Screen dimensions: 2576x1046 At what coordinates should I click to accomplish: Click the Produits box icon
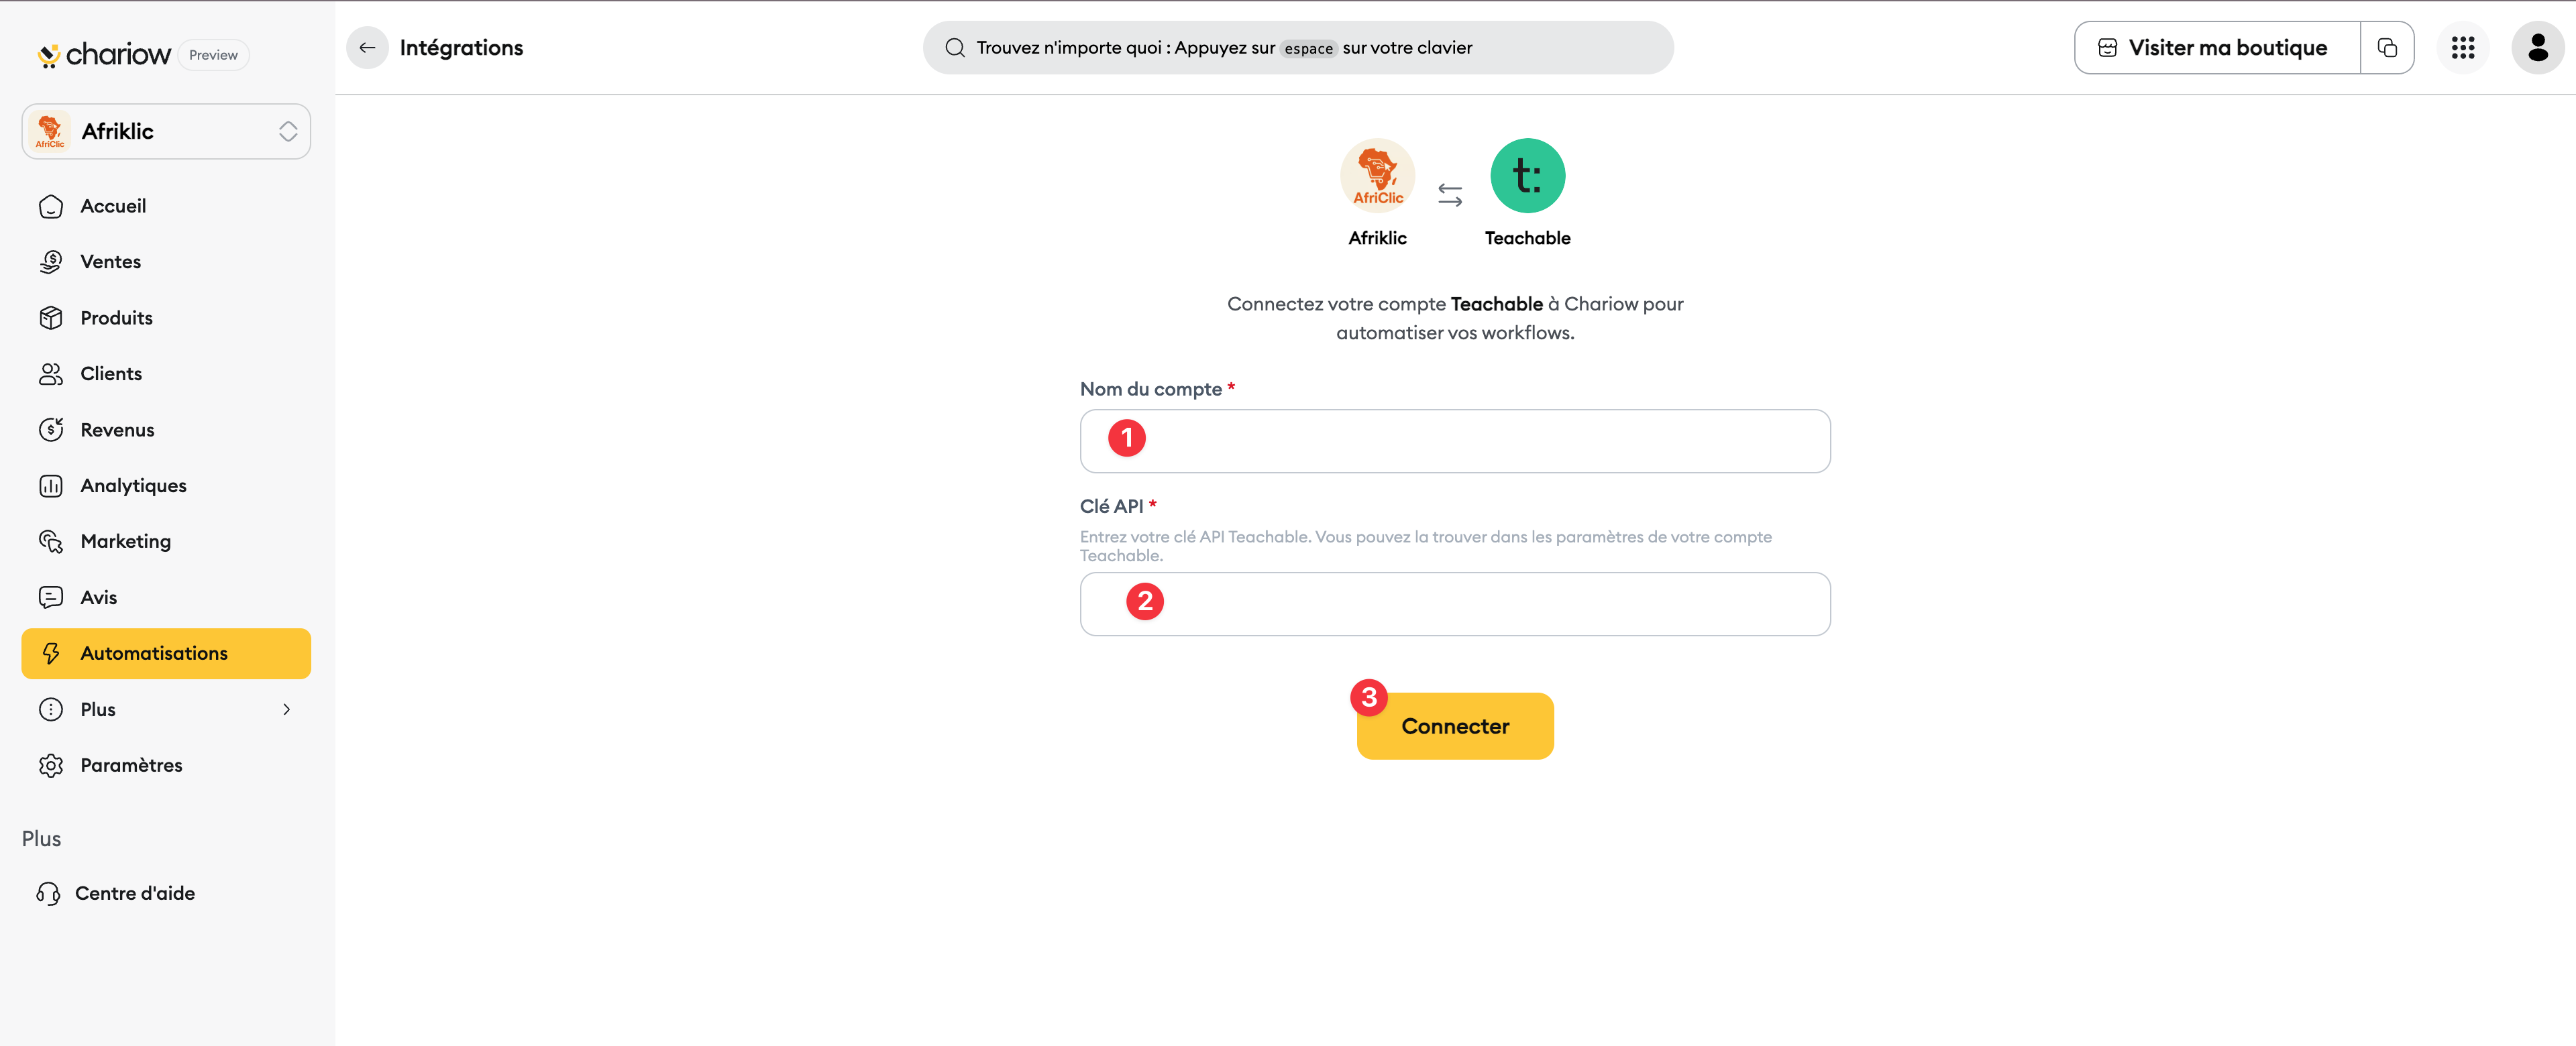[x=51, y=318]
